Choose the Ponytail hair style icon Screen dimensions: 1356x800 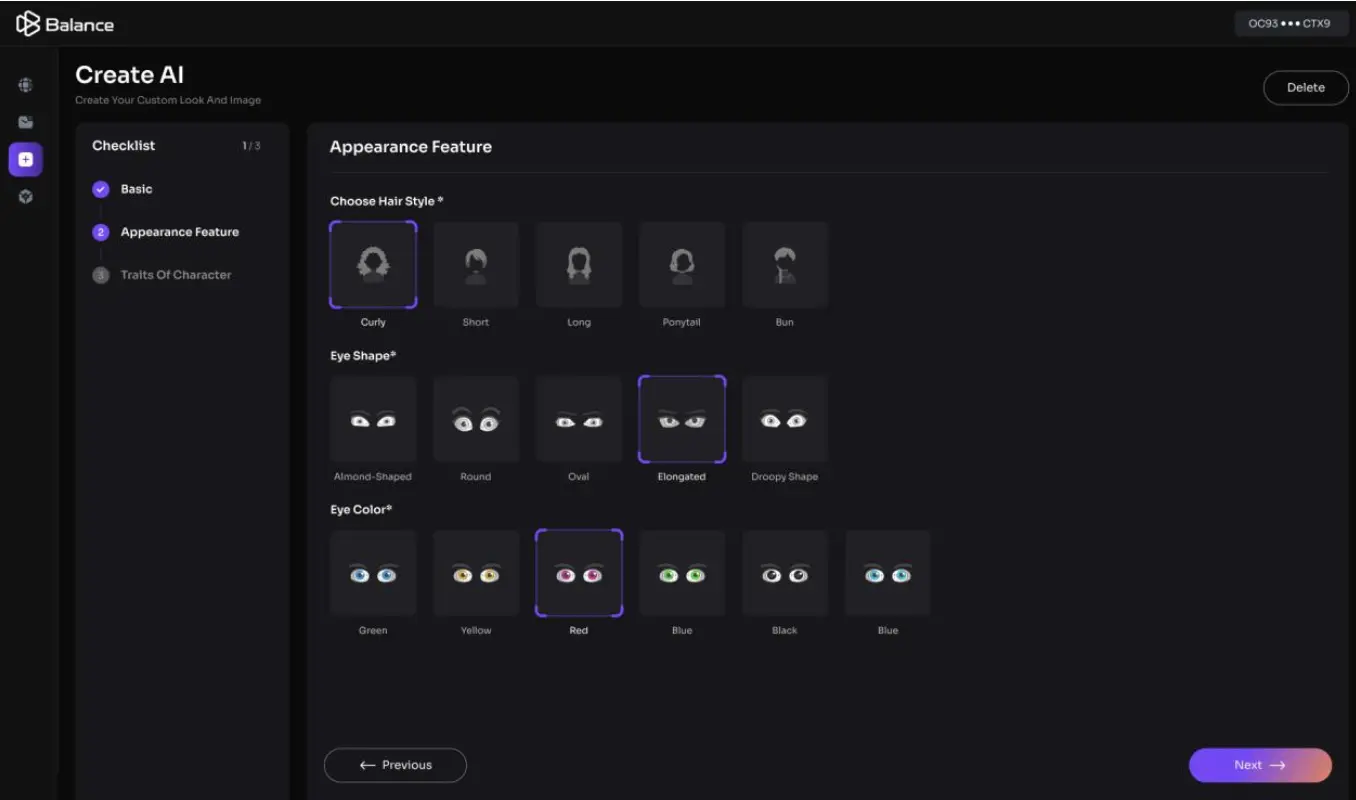[x=682, y=265]
